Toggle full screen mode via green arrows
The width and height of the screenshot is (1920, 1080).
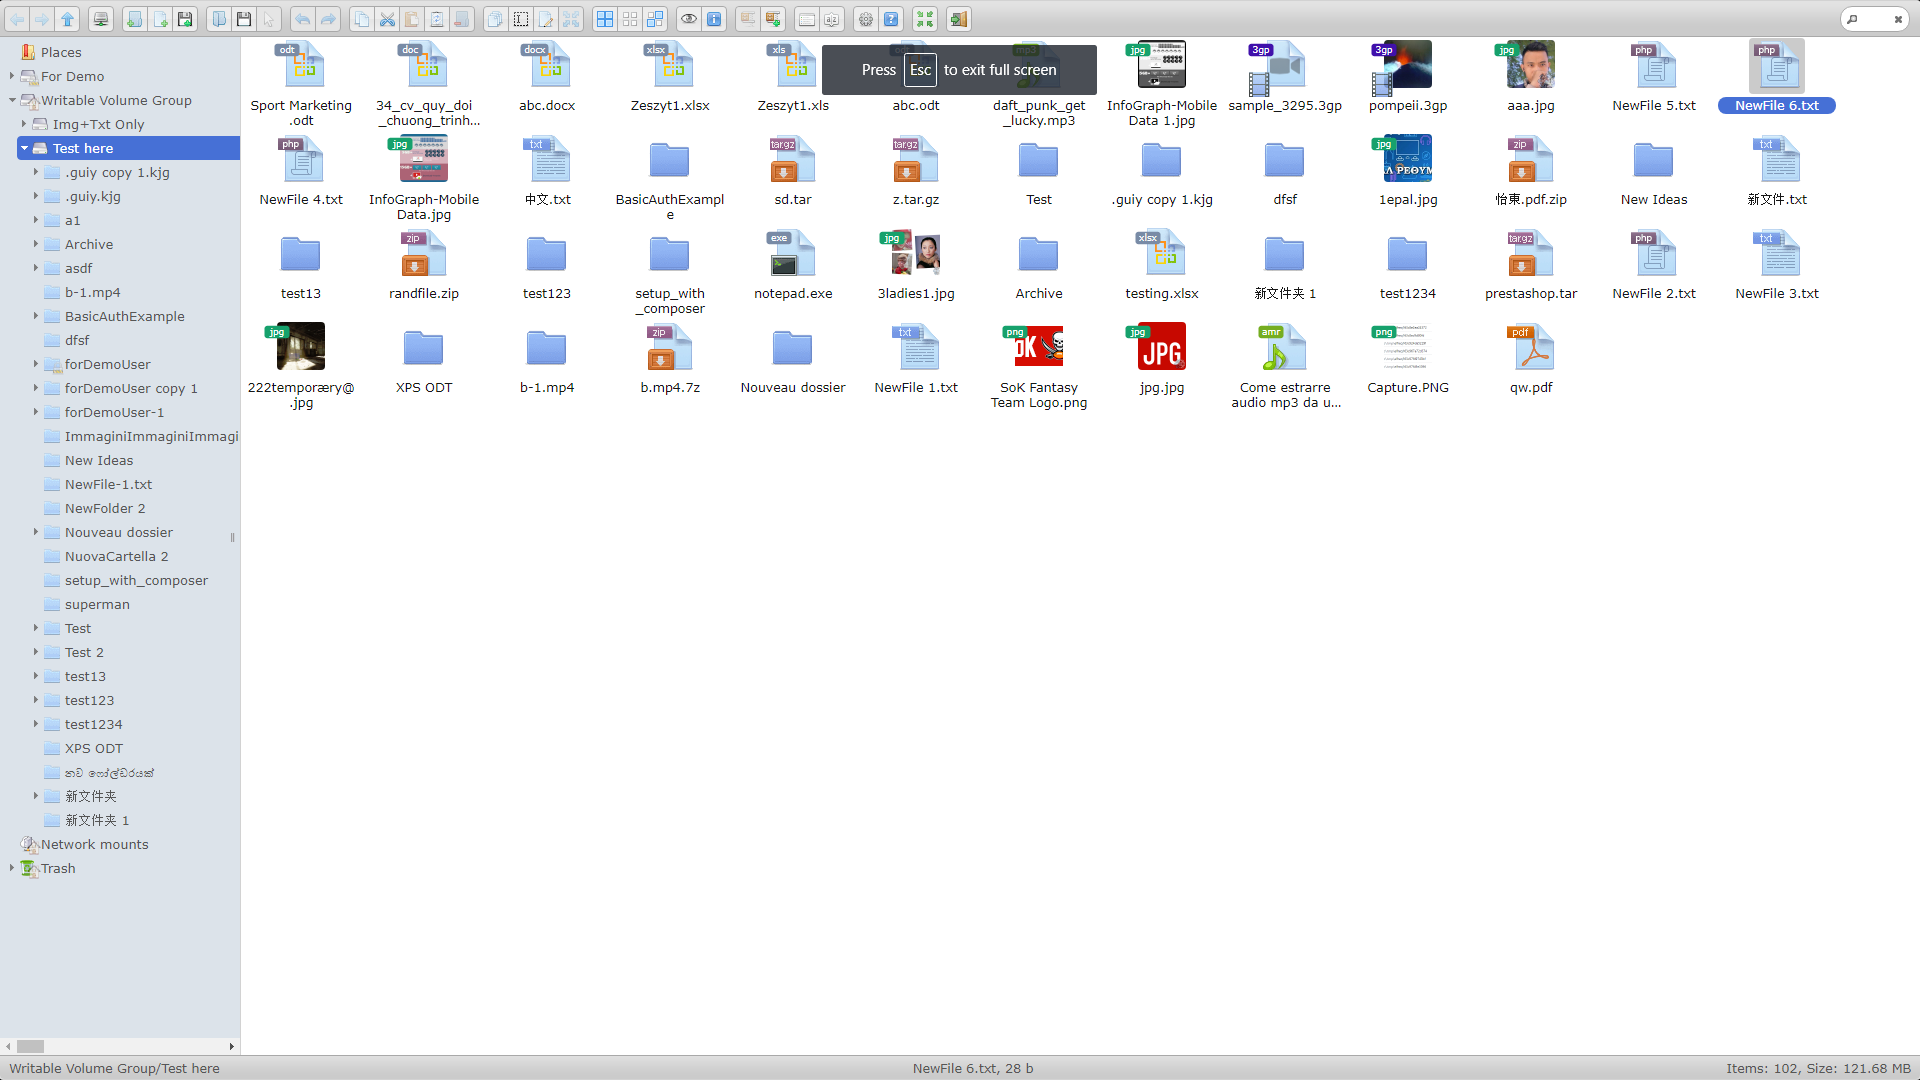(x=925, y=19)
